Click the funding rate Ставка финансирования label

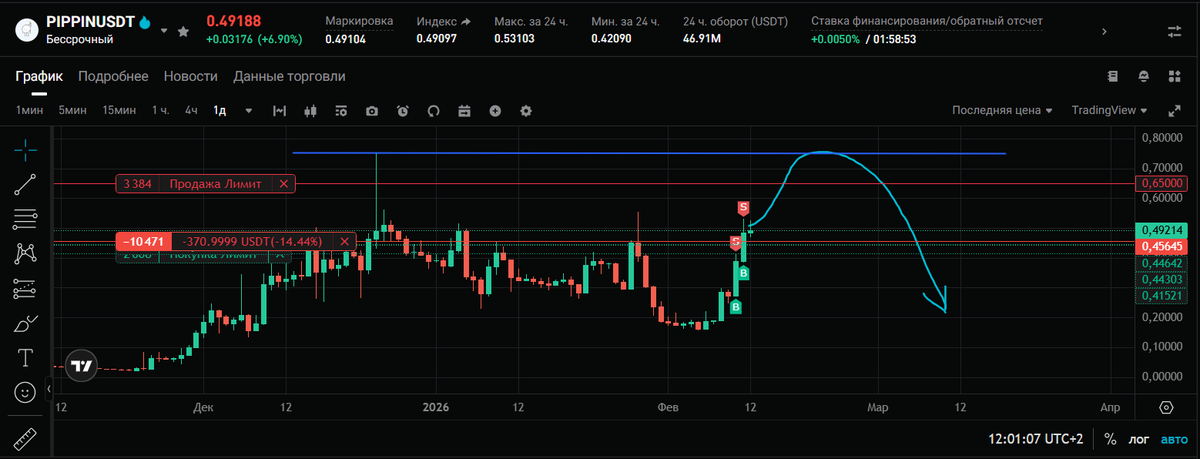927,21
